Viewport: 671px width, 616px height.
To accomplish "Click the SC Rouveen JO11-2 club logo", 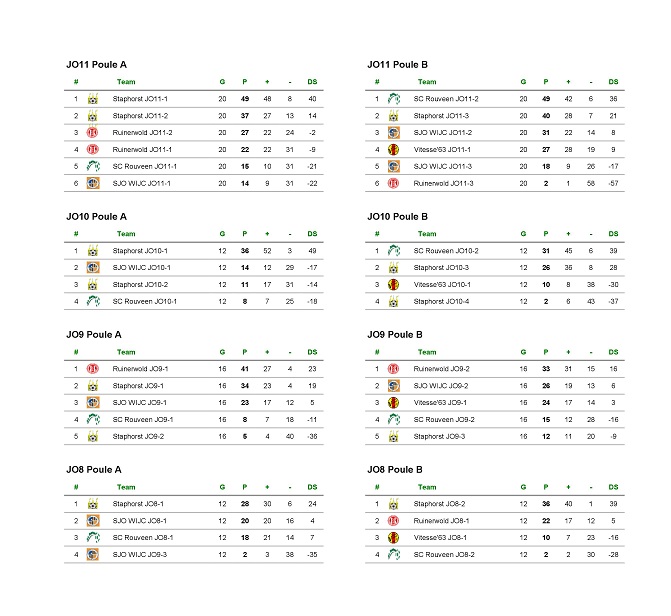I will pyautogui.click(x=394, y=99).
